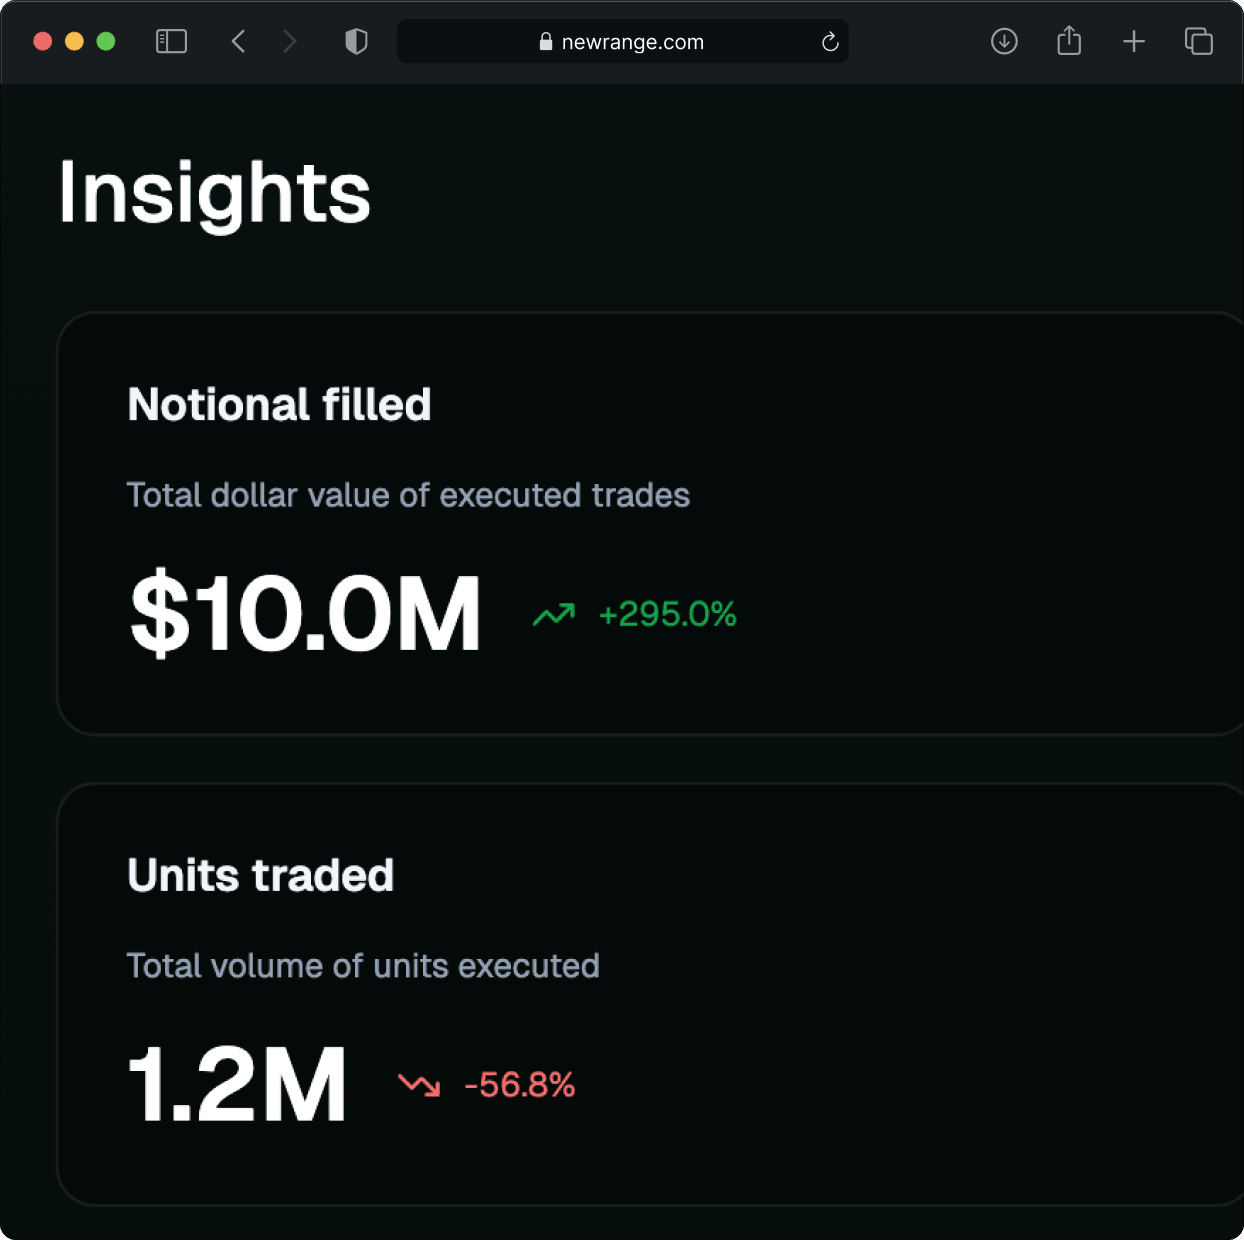Reload the current page
Screen dimensions: 1244x1240
pyautogui.click(x=829, y=42)
